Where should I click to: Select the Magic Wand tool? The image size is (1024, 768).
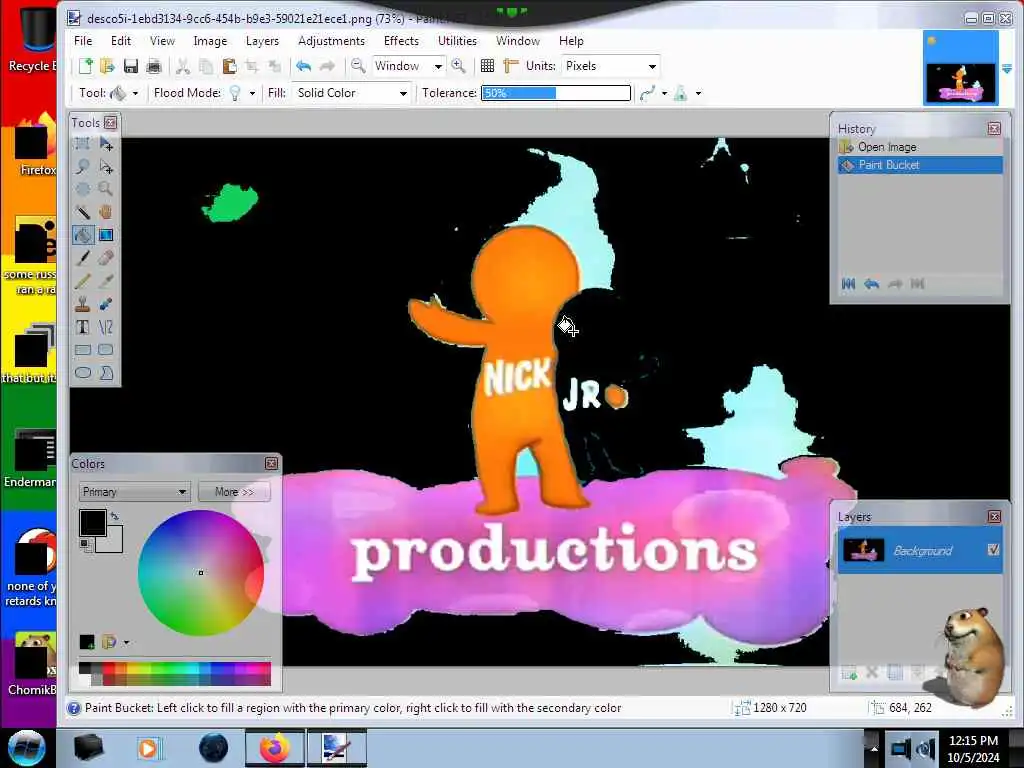[x=83, y=212]
